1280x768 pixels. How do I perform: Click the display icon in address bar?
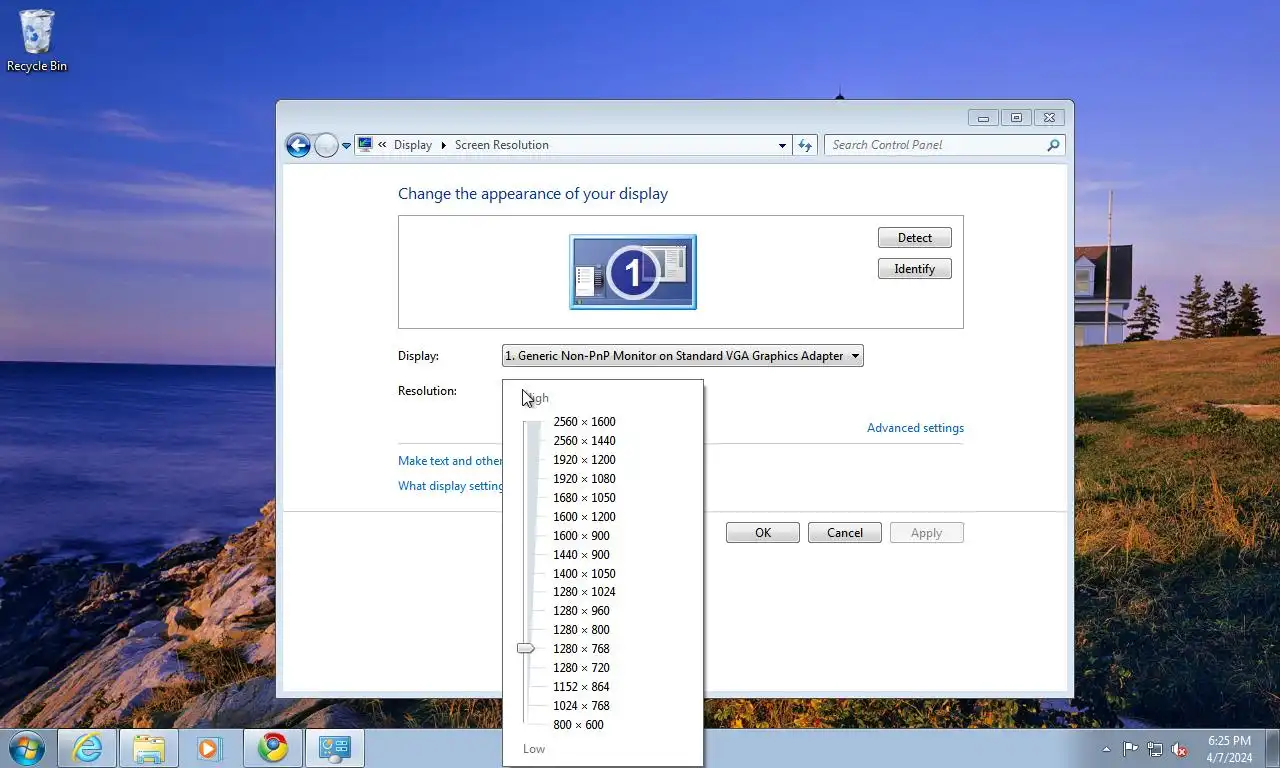[365, 145]
